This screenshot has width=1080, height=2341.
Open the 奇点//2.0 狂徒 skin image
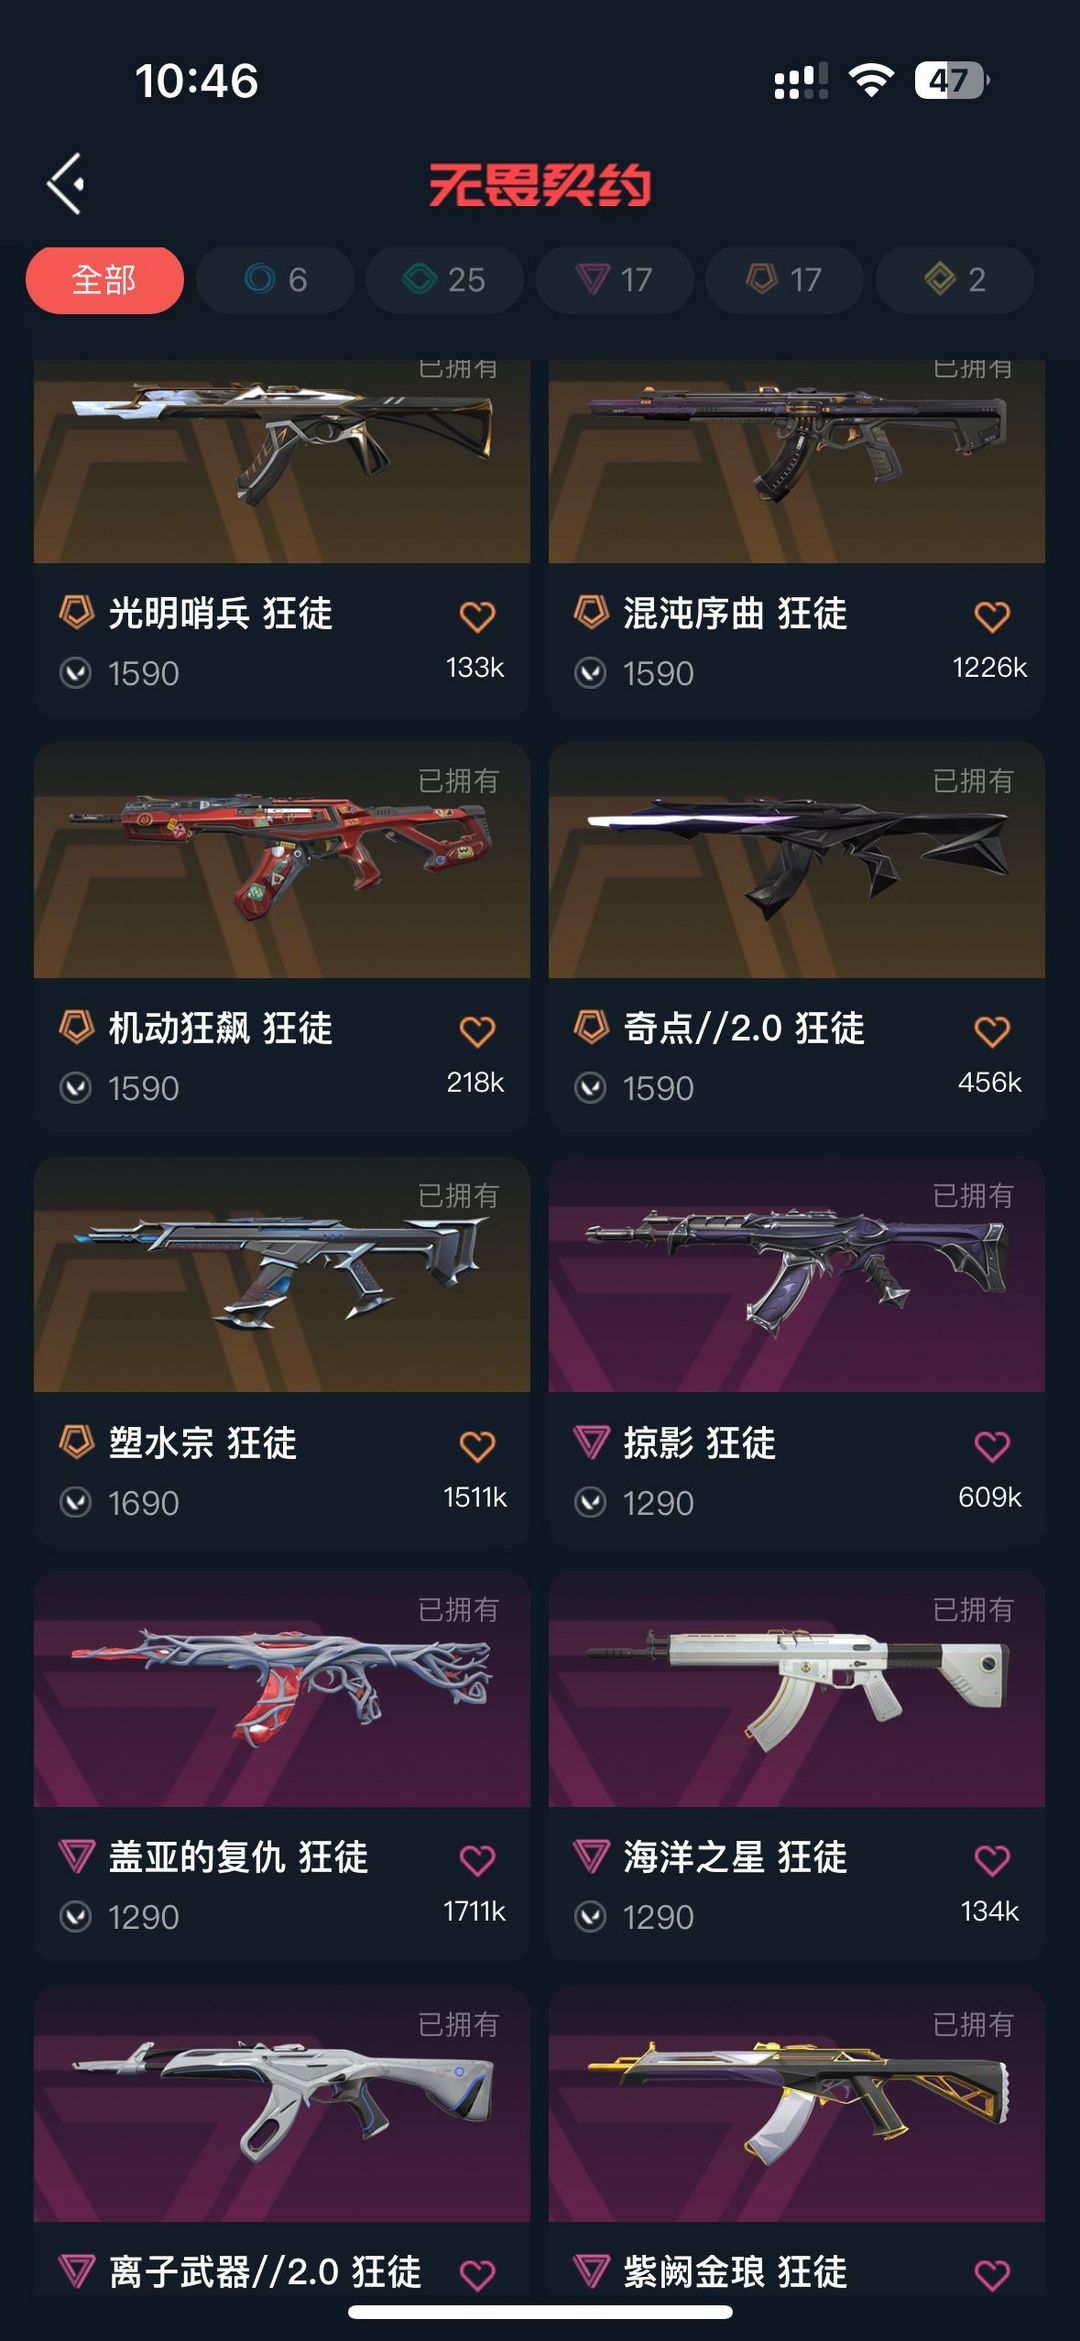[x=797, y=860]
